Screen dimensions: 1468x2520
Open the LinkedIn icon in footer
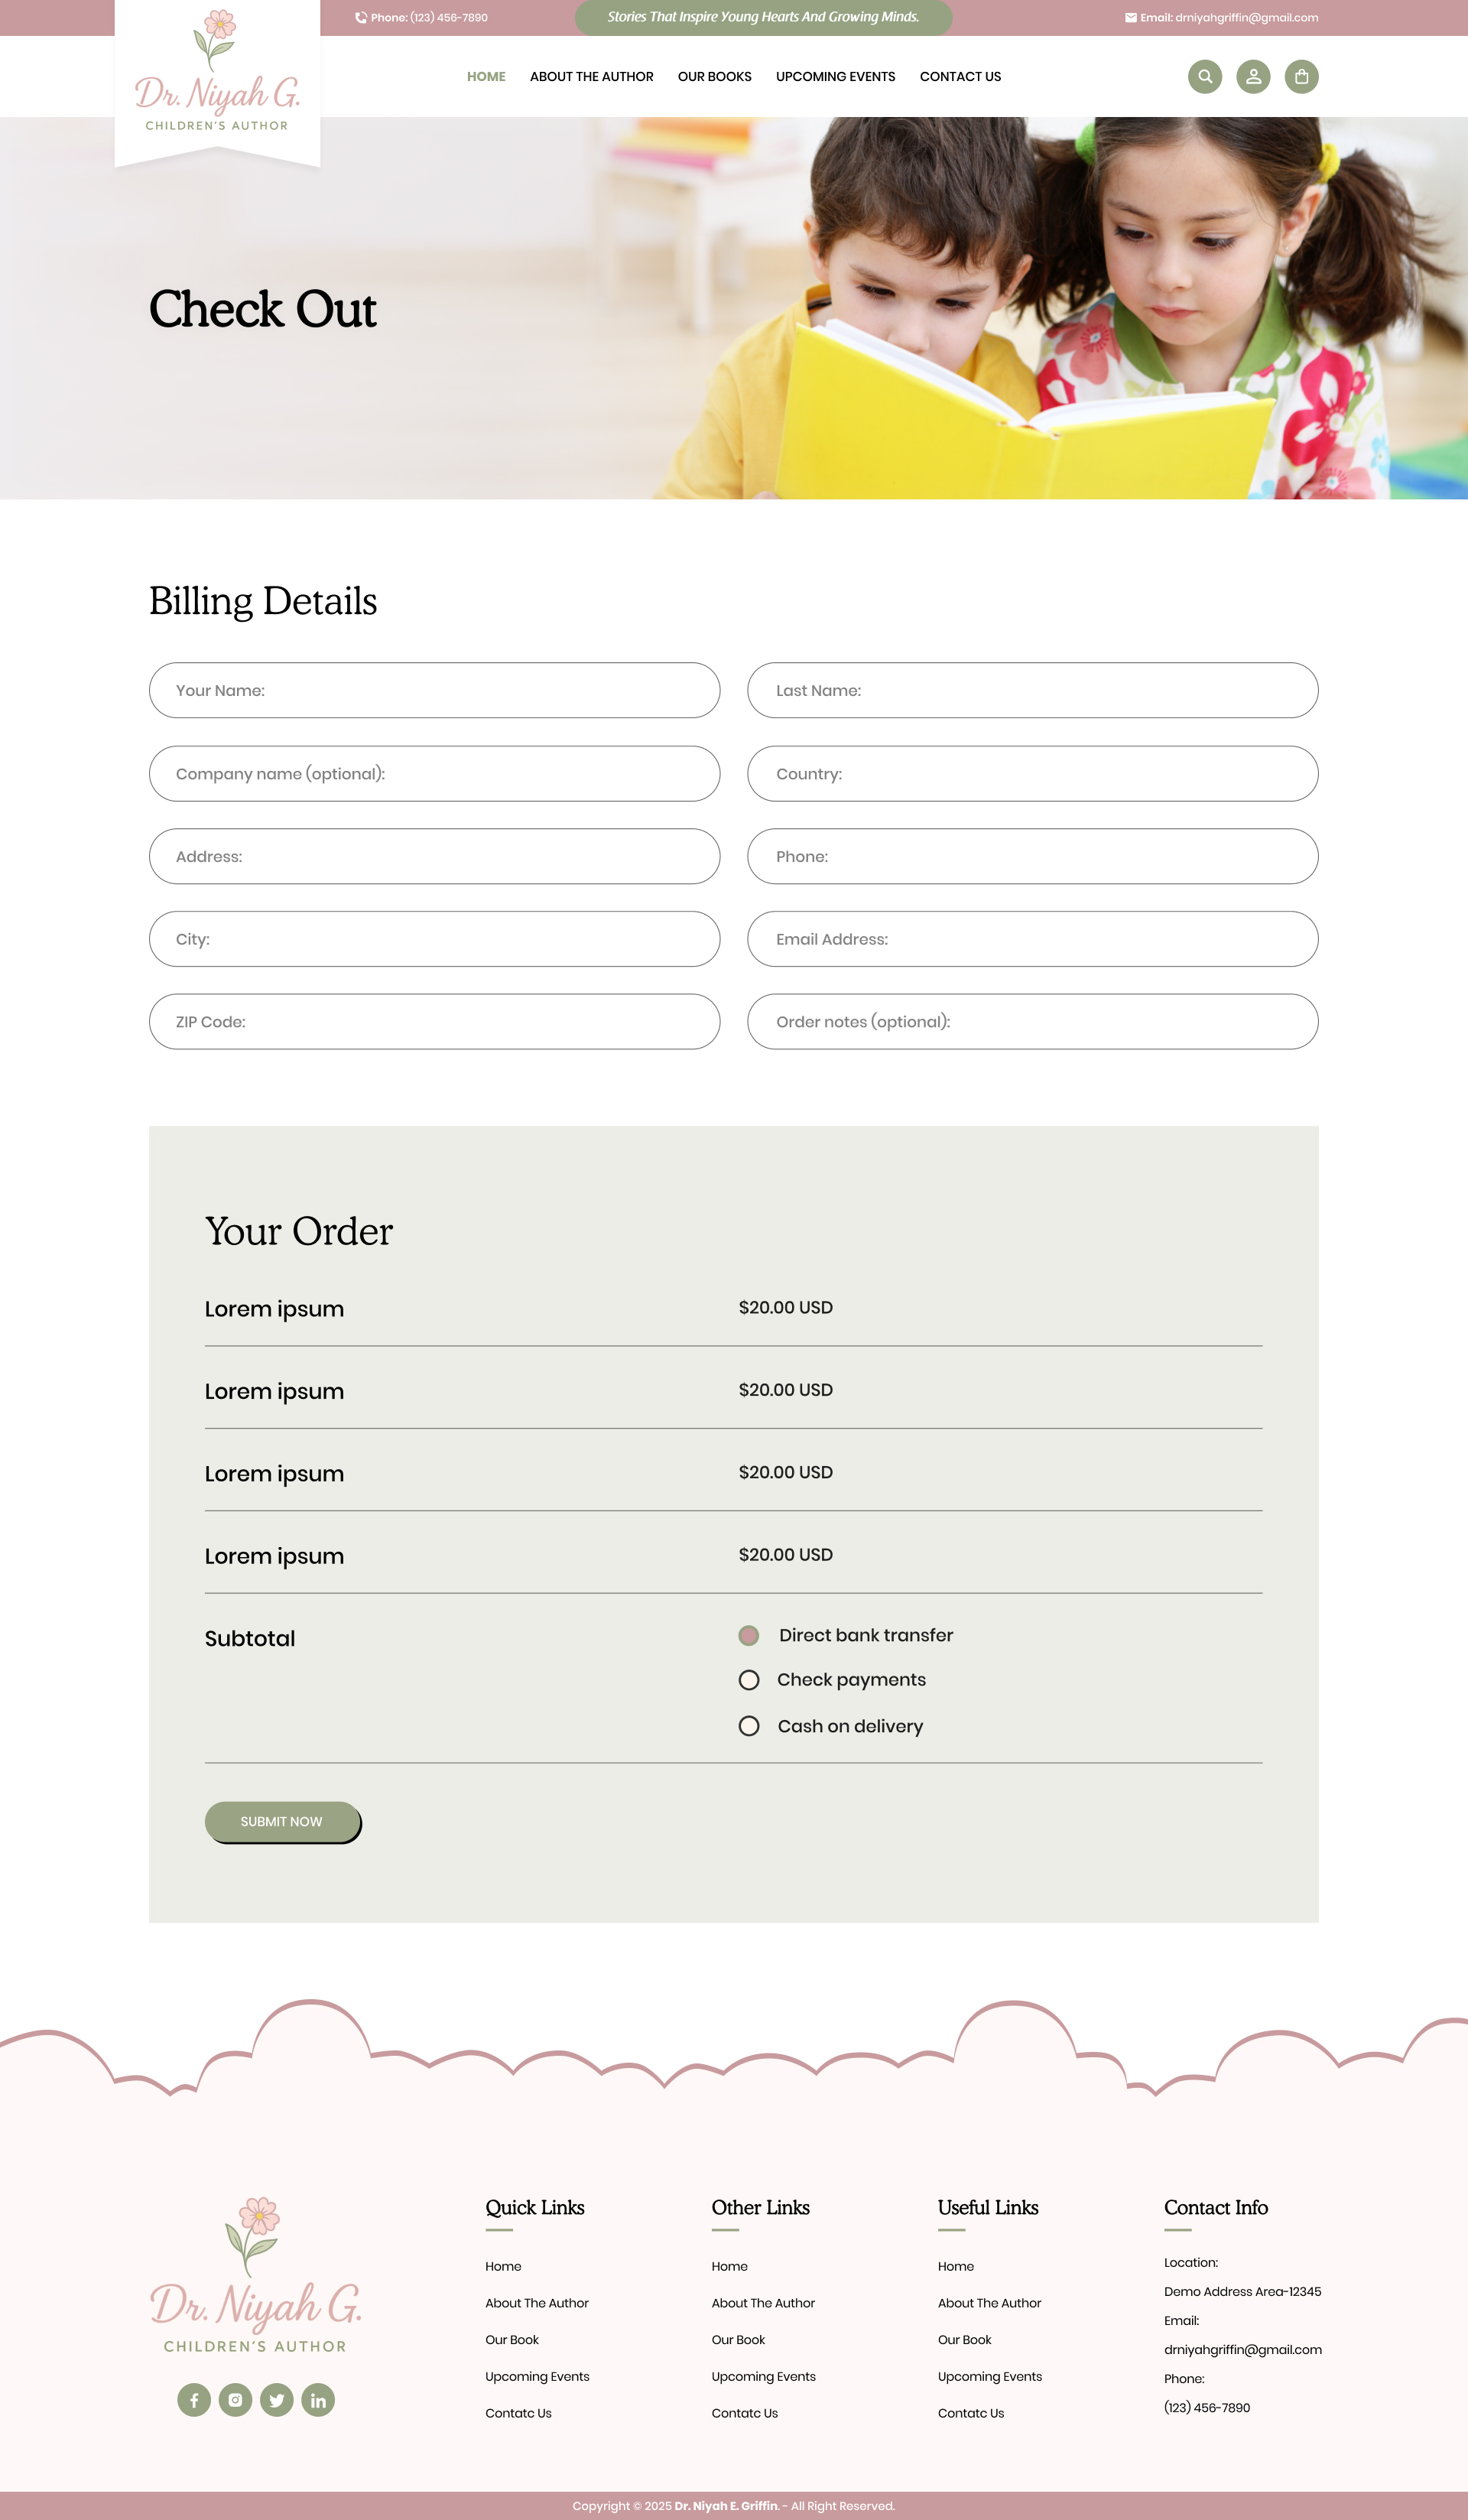[x=318, y=2399]
